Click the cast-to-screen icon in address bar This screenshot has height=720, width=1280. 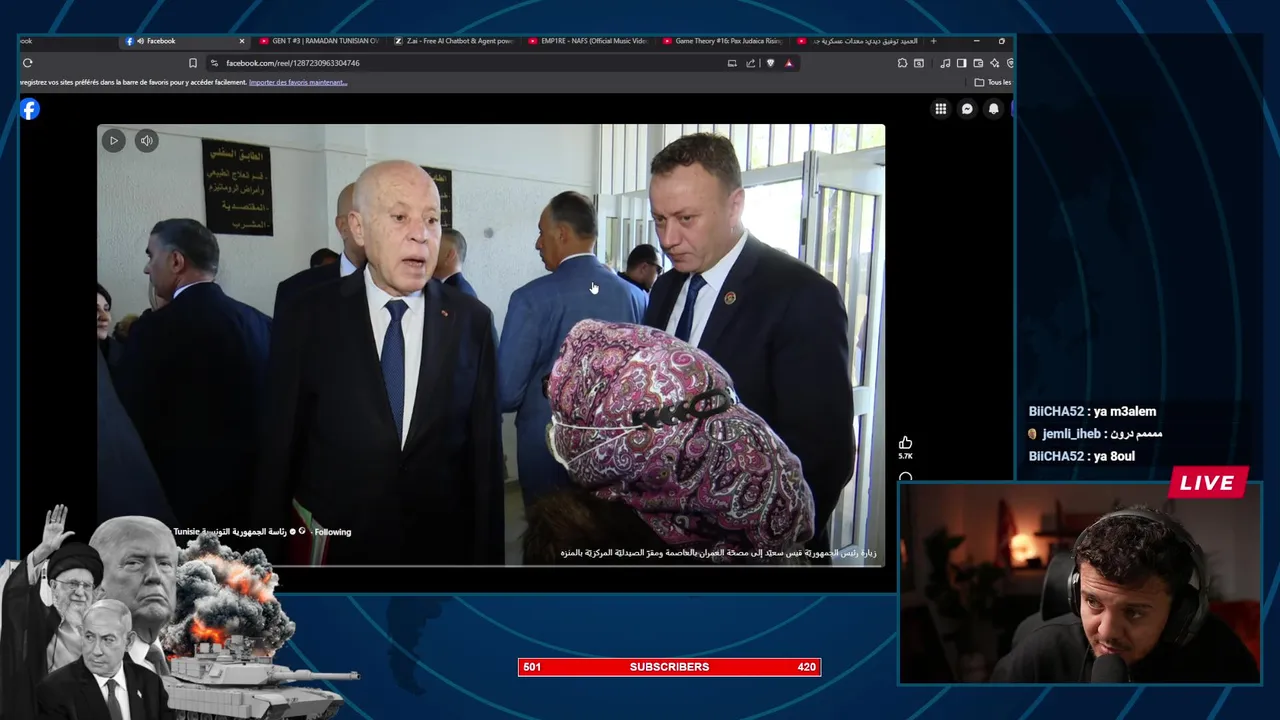pyautogui.click(x=732, y=63)
